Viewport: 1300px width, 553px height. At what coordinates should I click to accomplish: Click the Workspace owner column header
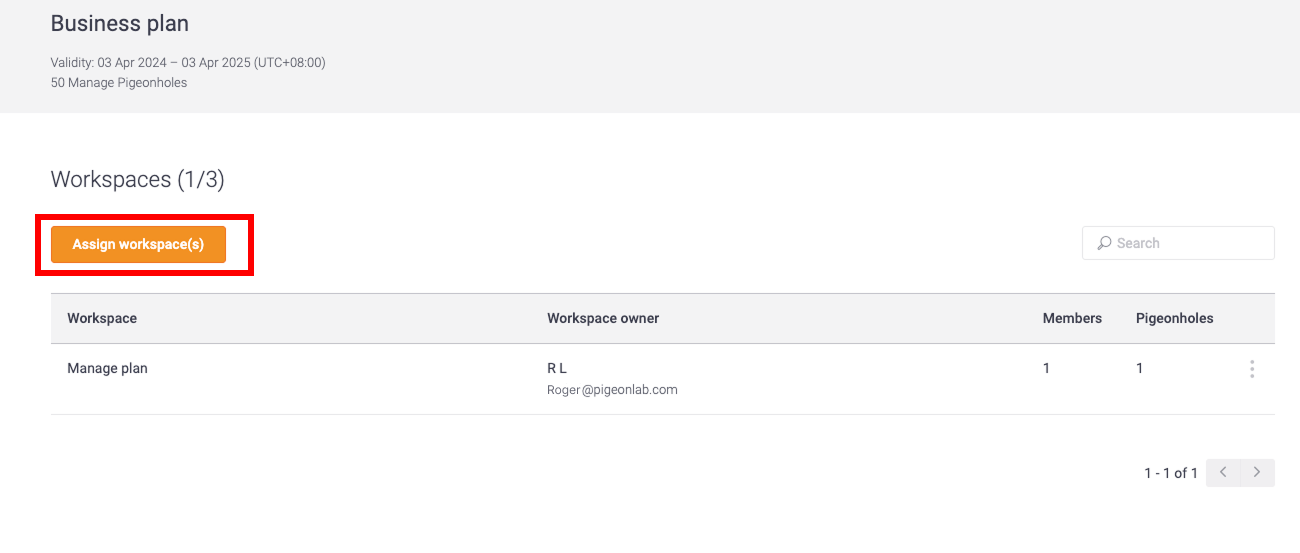[603, 318]
